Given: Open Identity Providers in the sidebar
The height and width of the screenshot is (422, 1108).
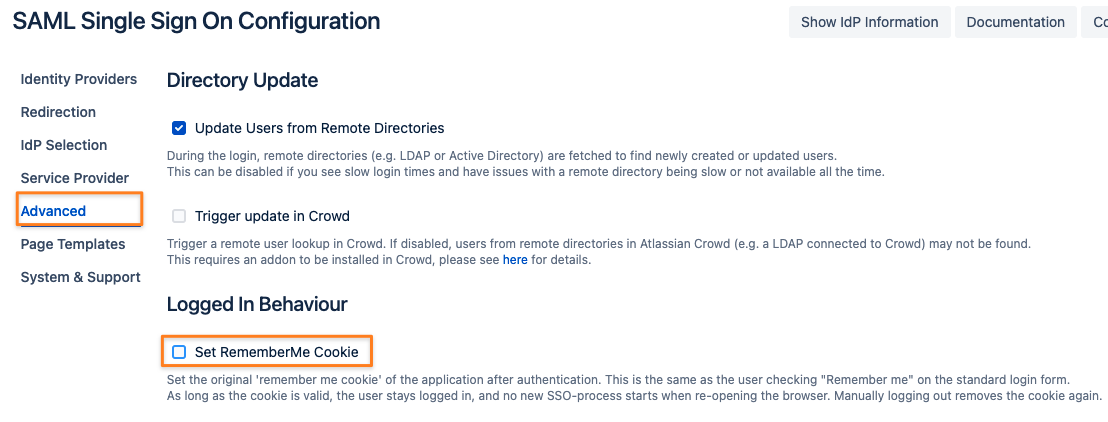Looking at the screenshot, I should click(x=79, y=79).
